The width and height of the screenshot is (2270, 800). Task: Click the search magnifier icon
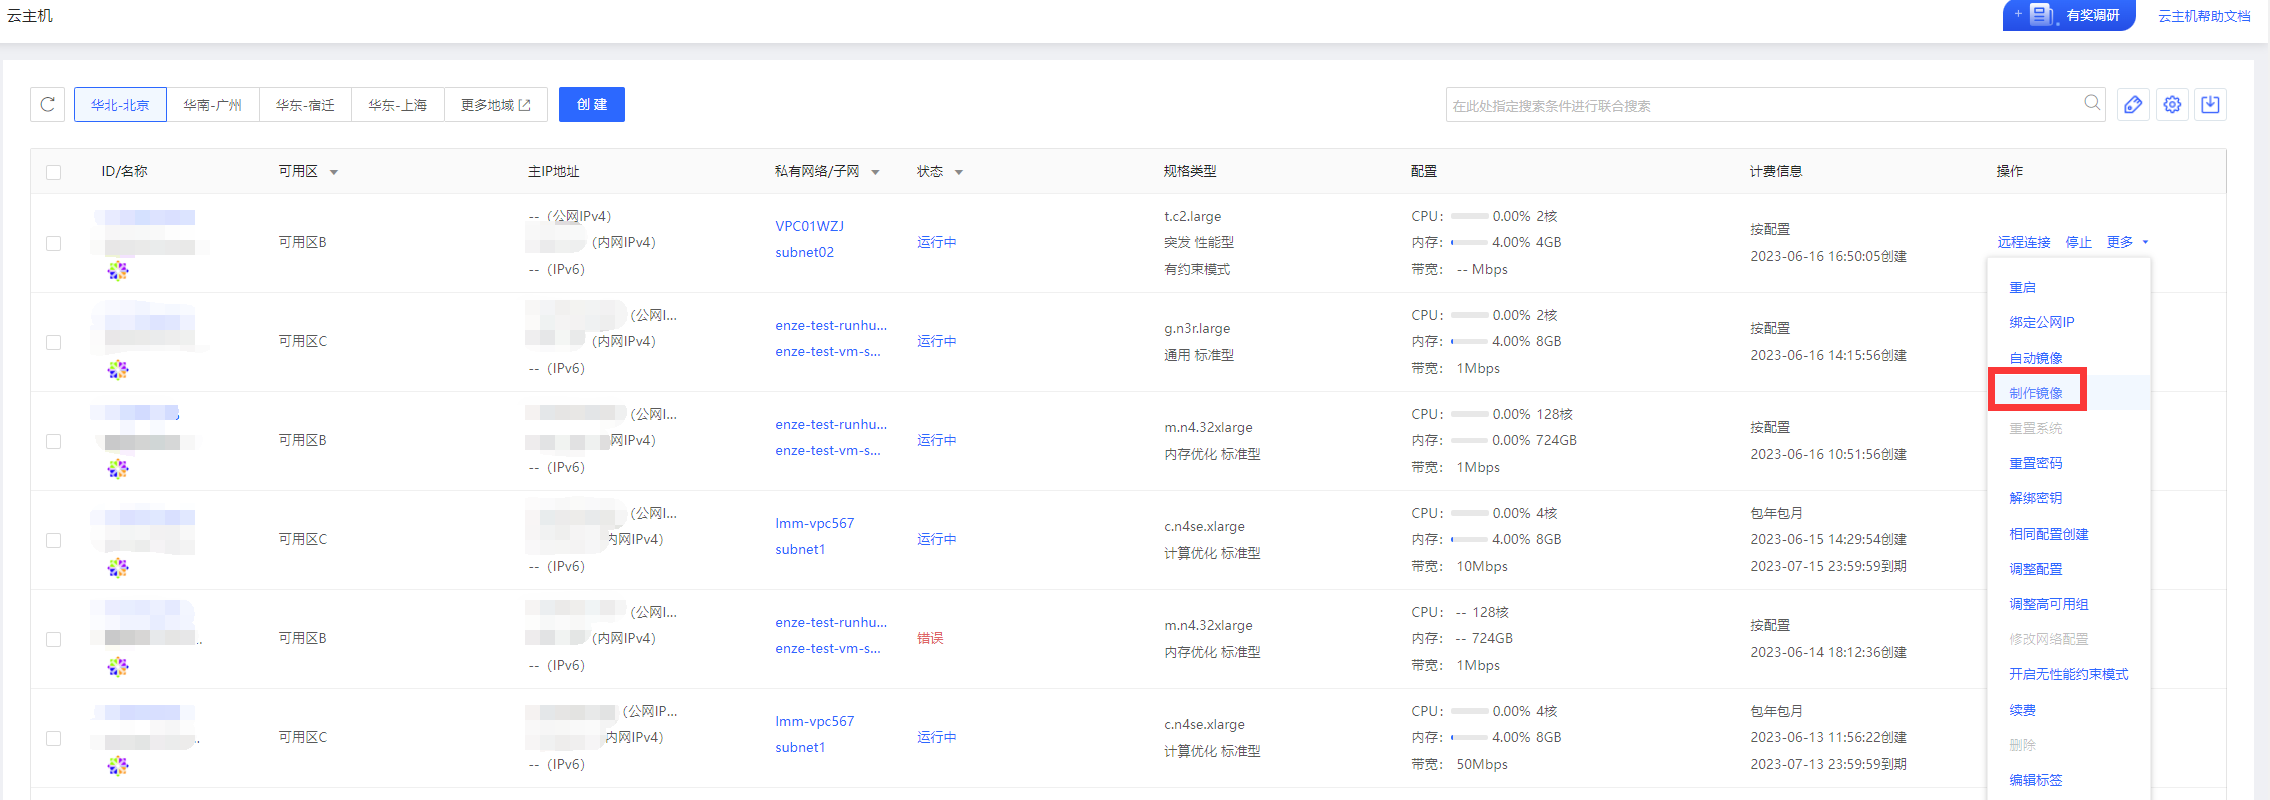(x=2091, y=103)
